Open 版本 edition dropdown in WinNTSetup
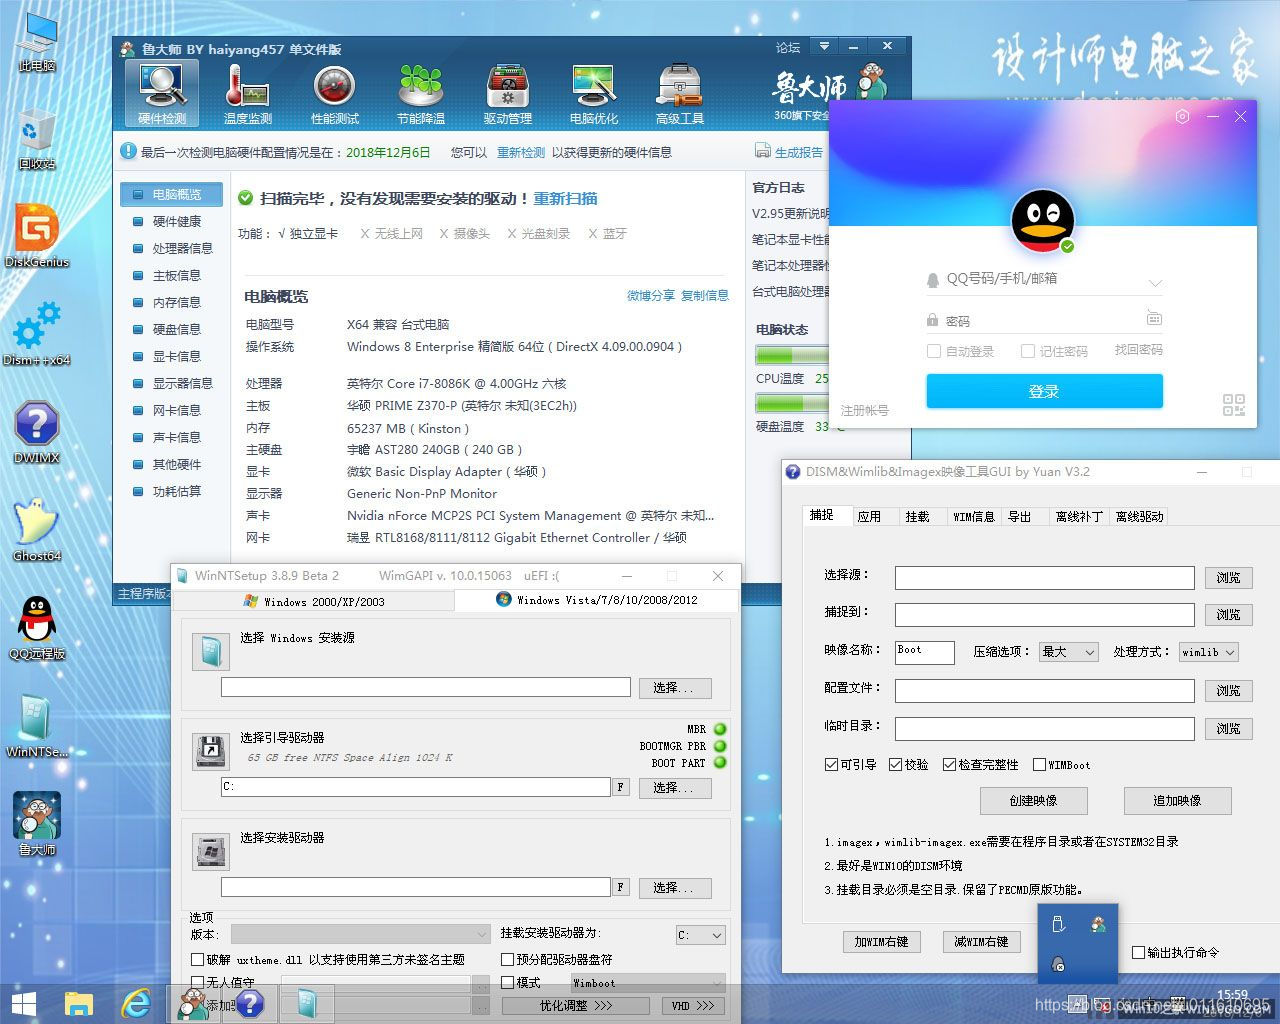The width and height of the screenshot is (1280, 1024). coord(361,934)
